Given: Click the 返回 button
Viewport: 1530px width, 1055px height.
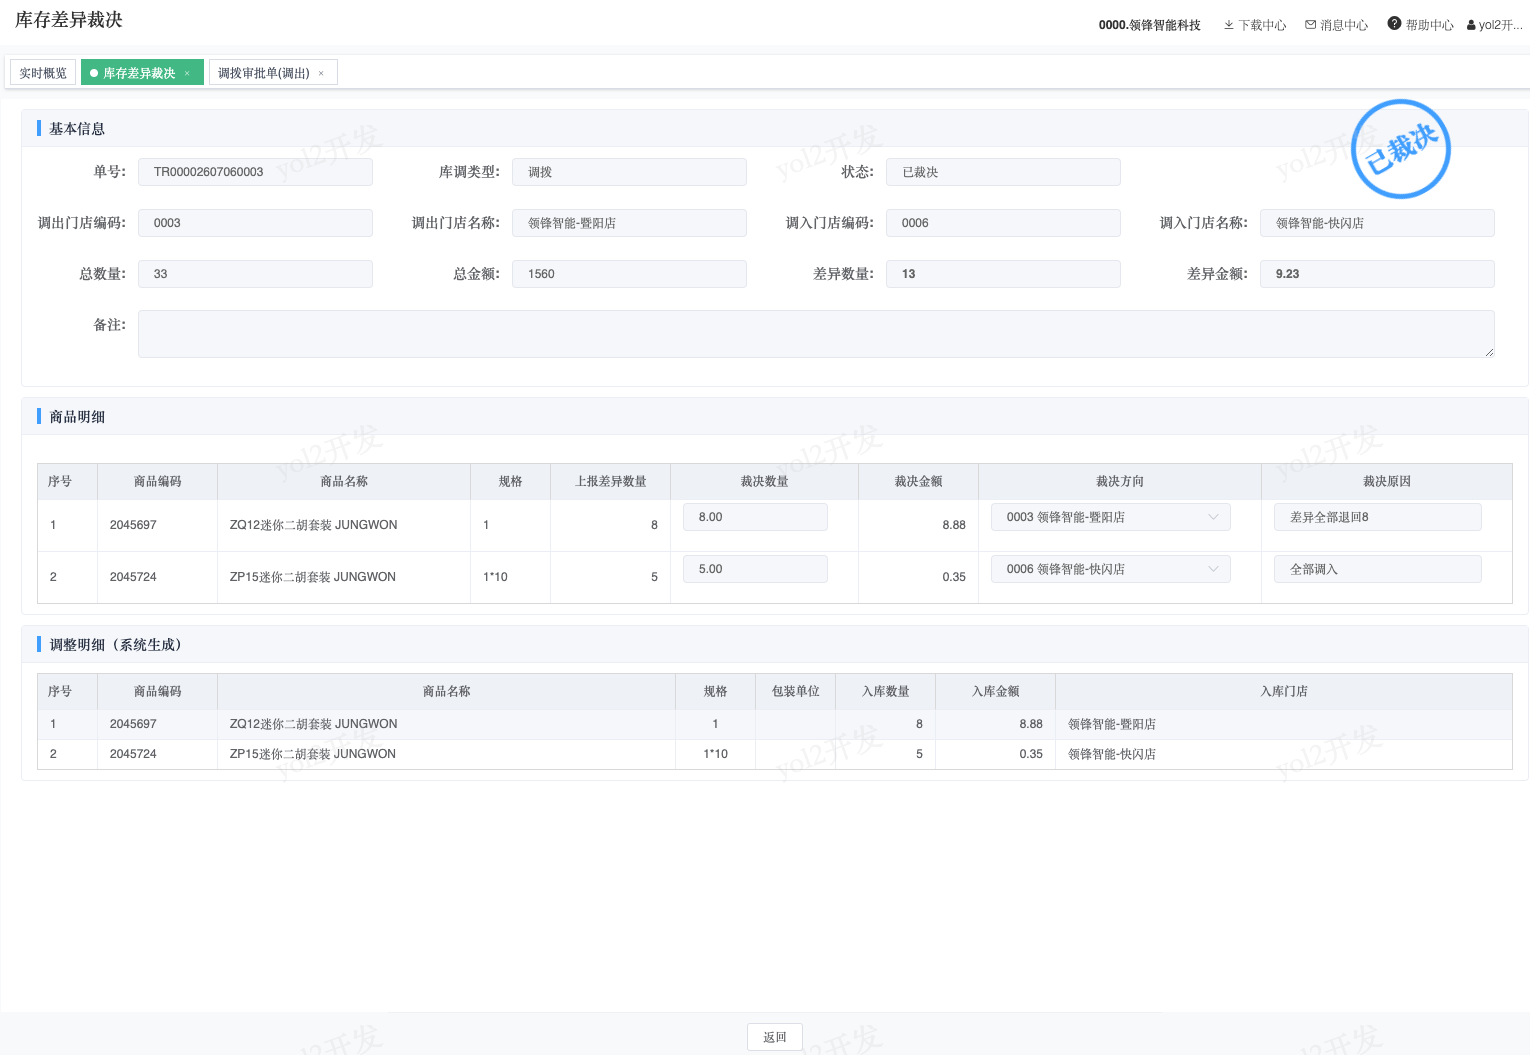Looking at the screenshot, I should click(x=775, y=1037).
